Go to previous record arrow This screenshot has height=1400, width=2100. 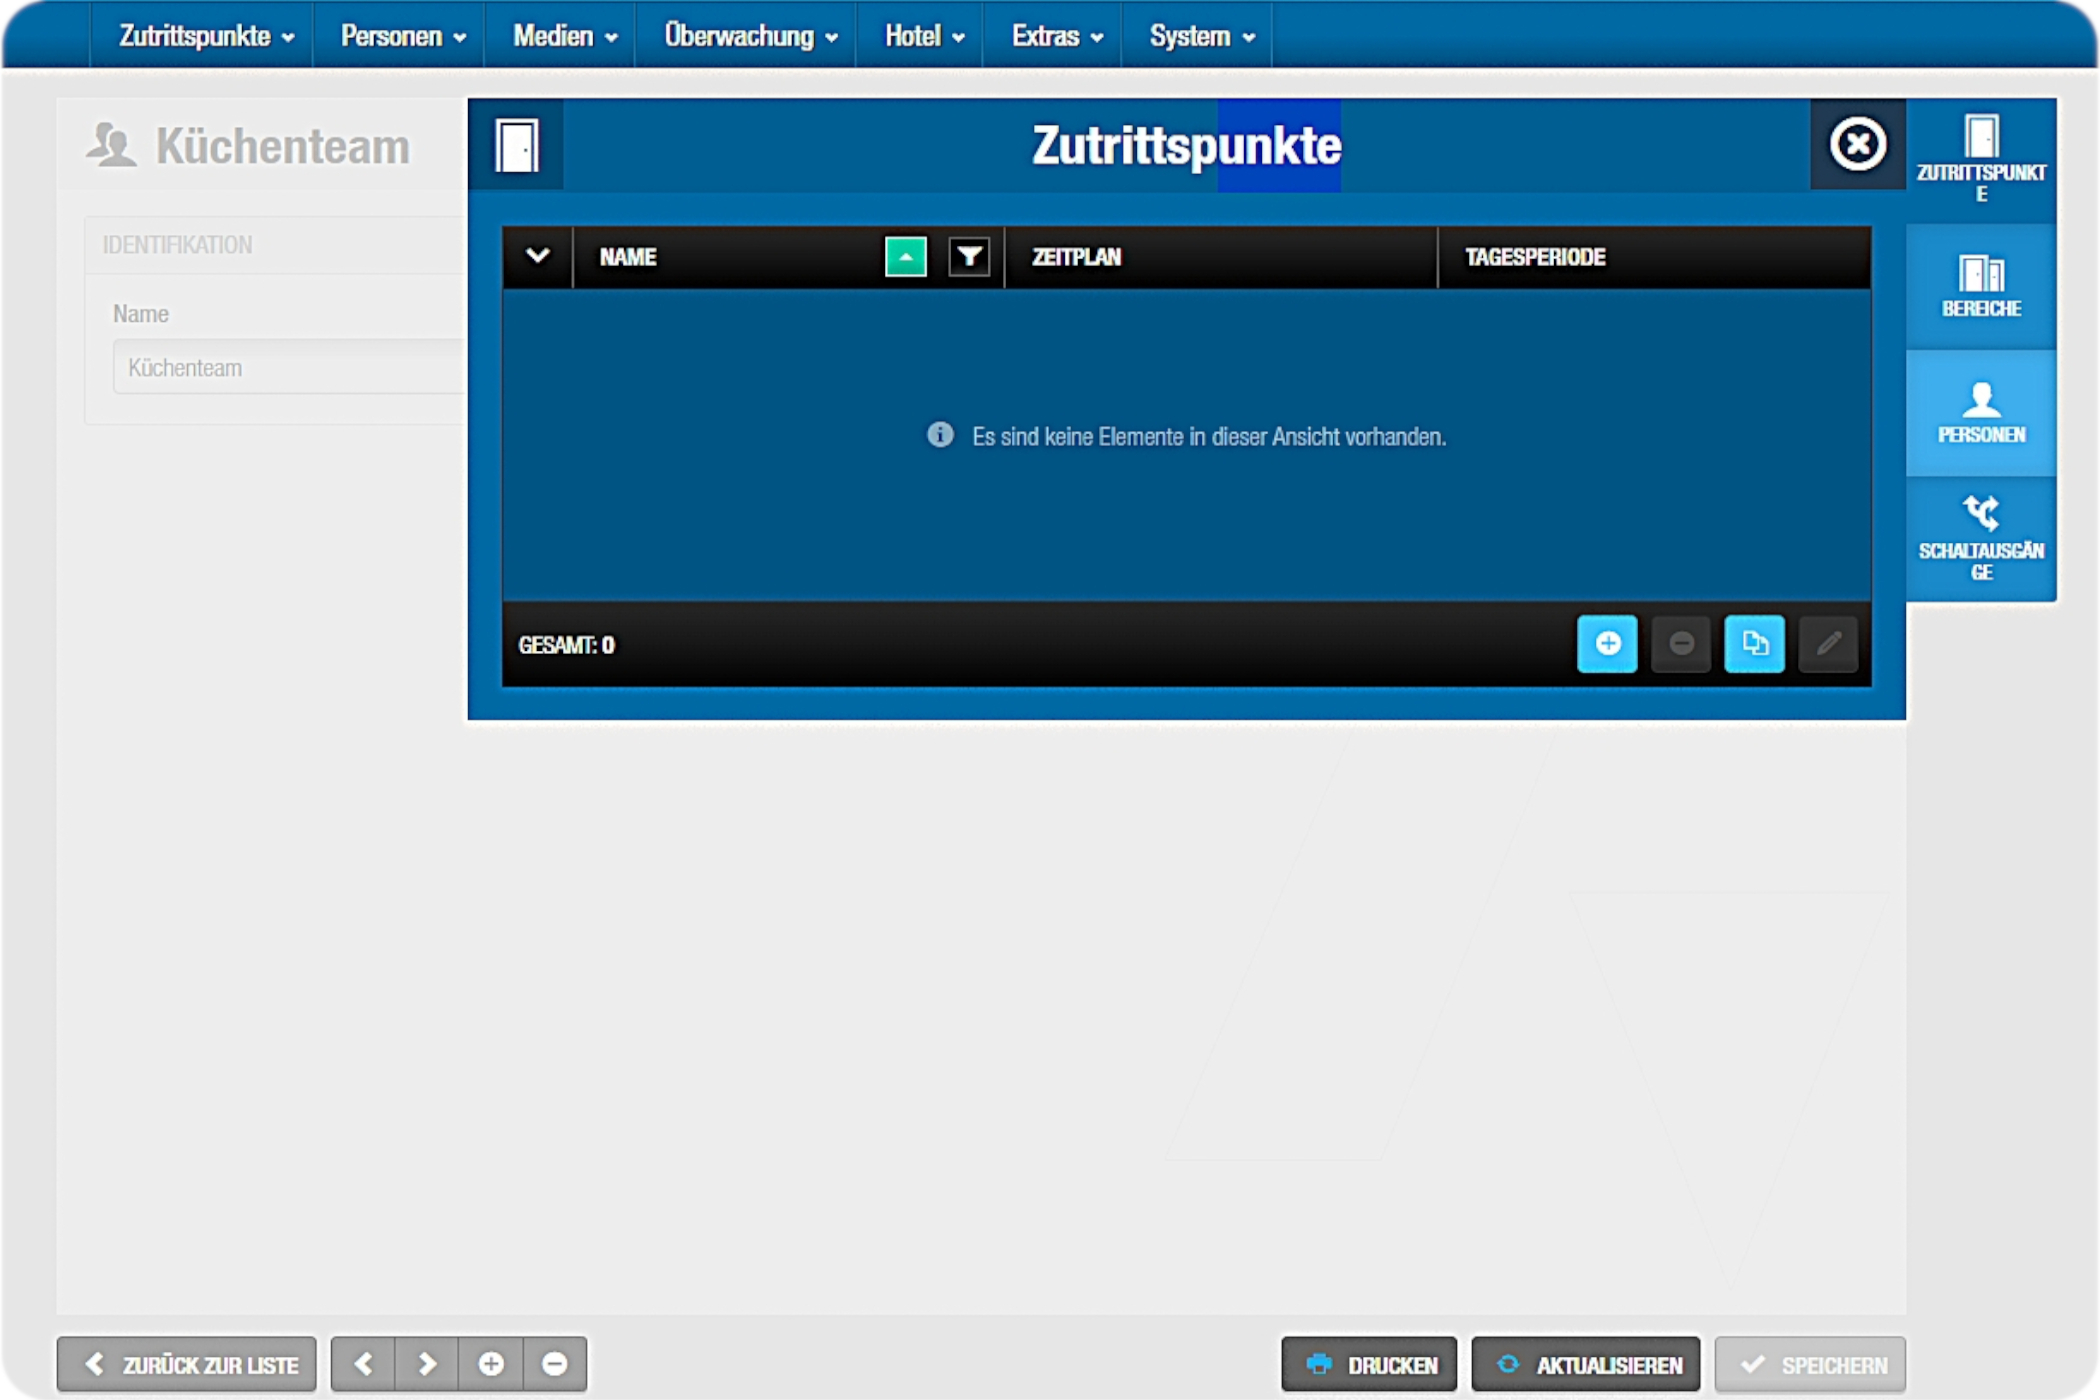(x=363, y=1364)
